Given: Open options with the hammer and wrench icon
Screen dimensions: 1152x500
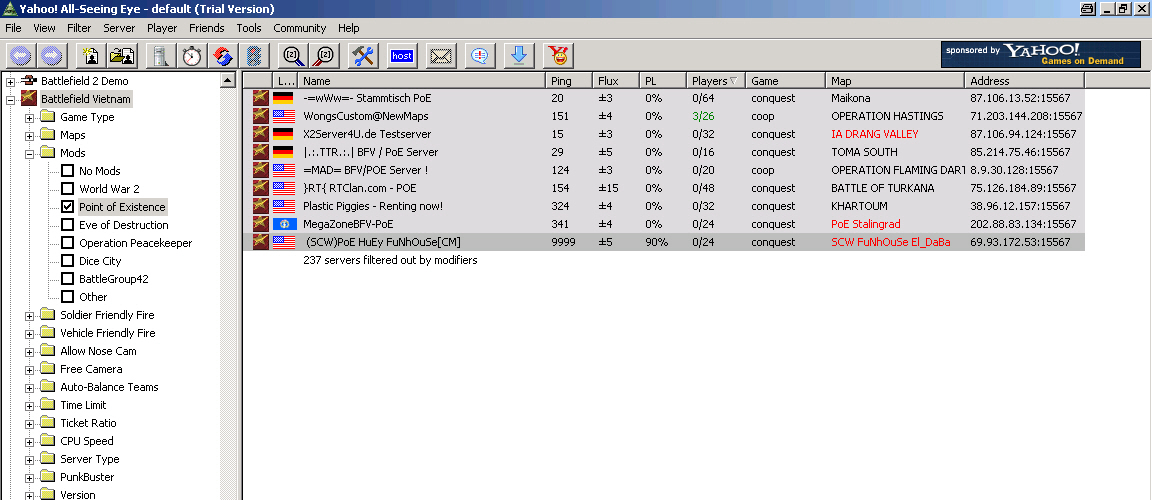Looking at the screenshot, I should 362,56.
